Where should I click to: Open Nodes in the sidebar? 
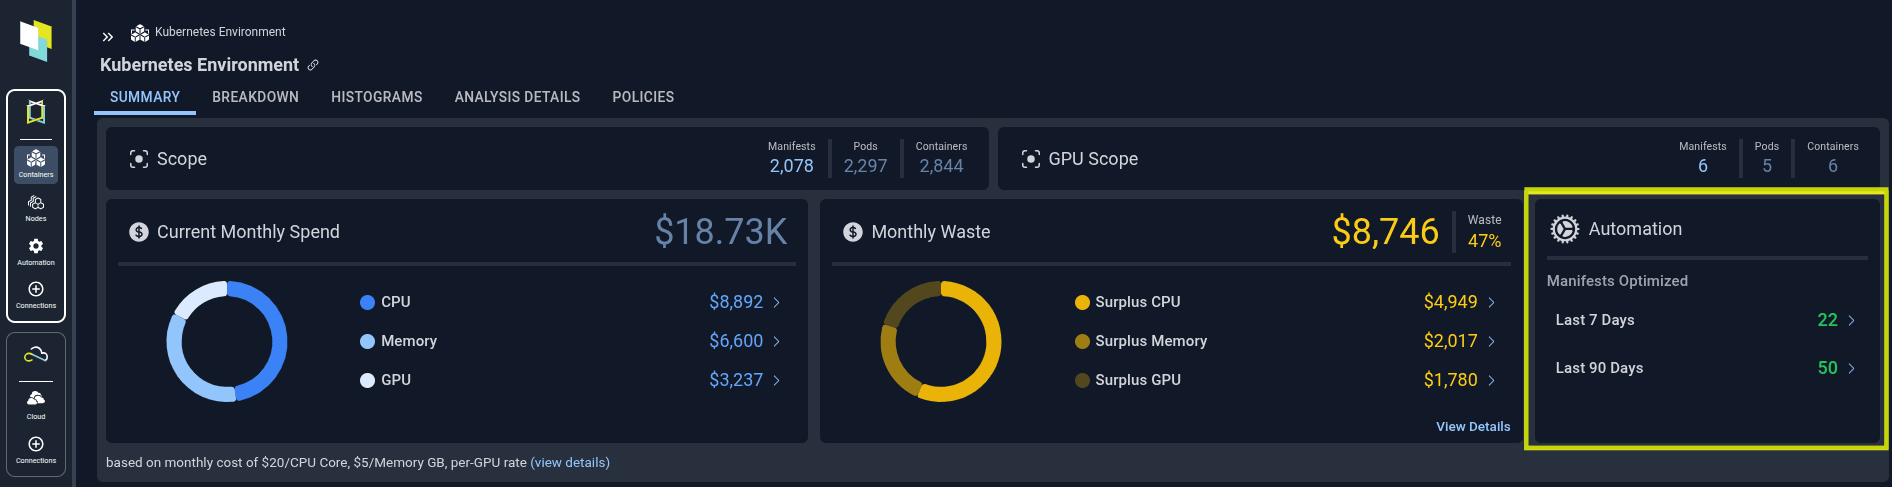point(36,208)
